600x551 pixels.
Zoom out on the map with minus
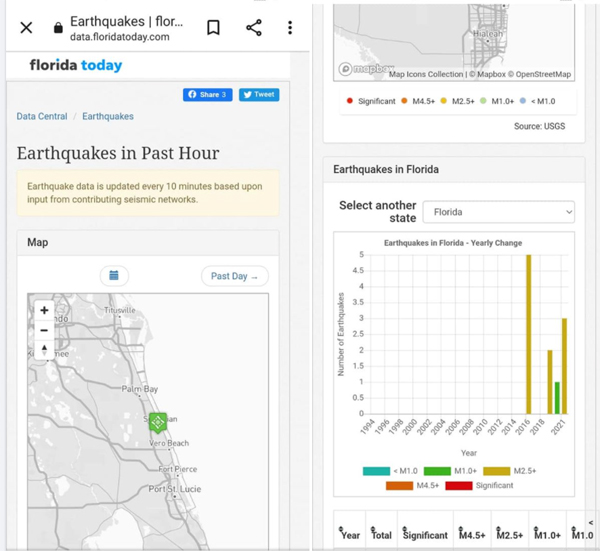[44, 330]
